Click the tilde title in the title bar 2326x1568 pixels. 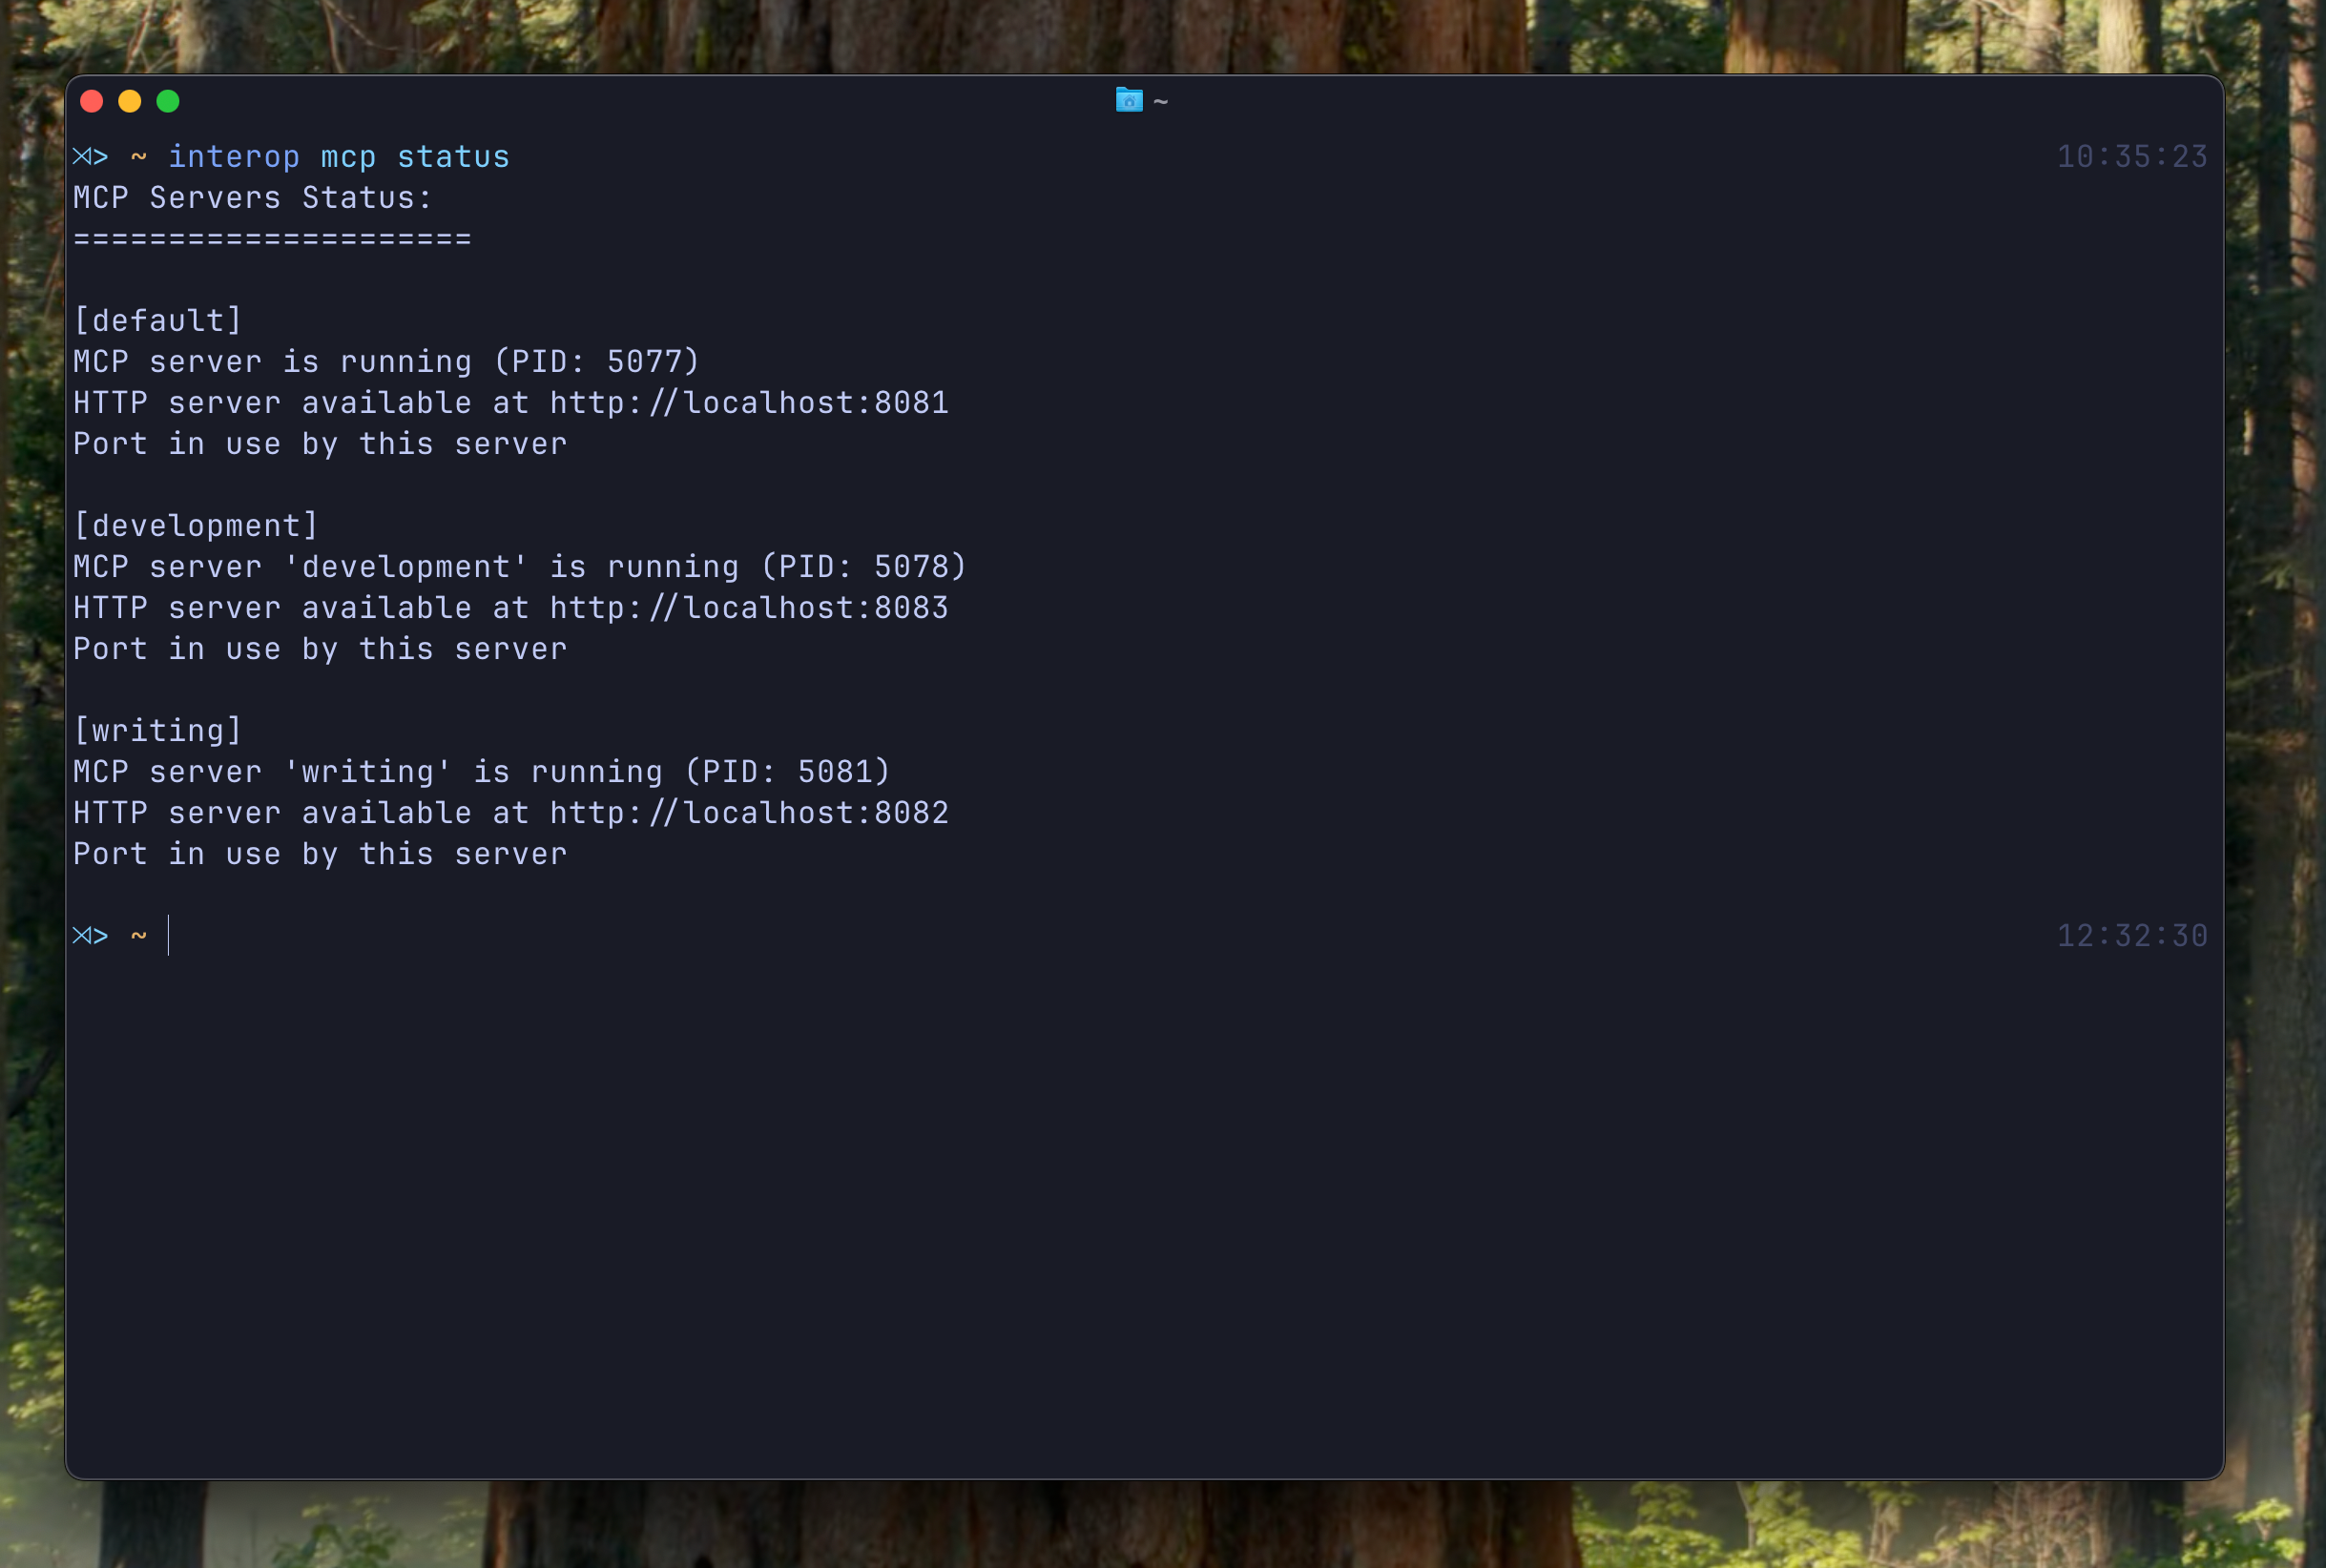tap(1160, 101)
